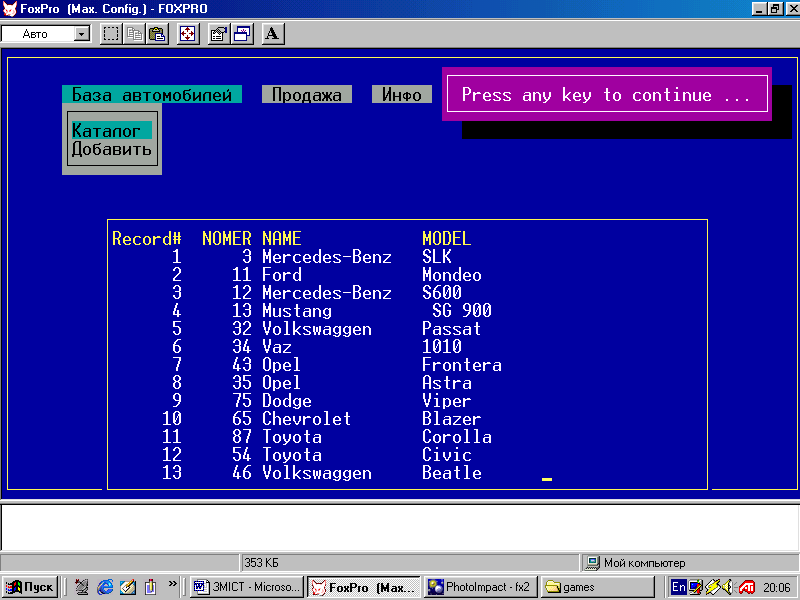Click the 20:06 clock in tray
800x600 pixels.
click(x=777, y=588)
